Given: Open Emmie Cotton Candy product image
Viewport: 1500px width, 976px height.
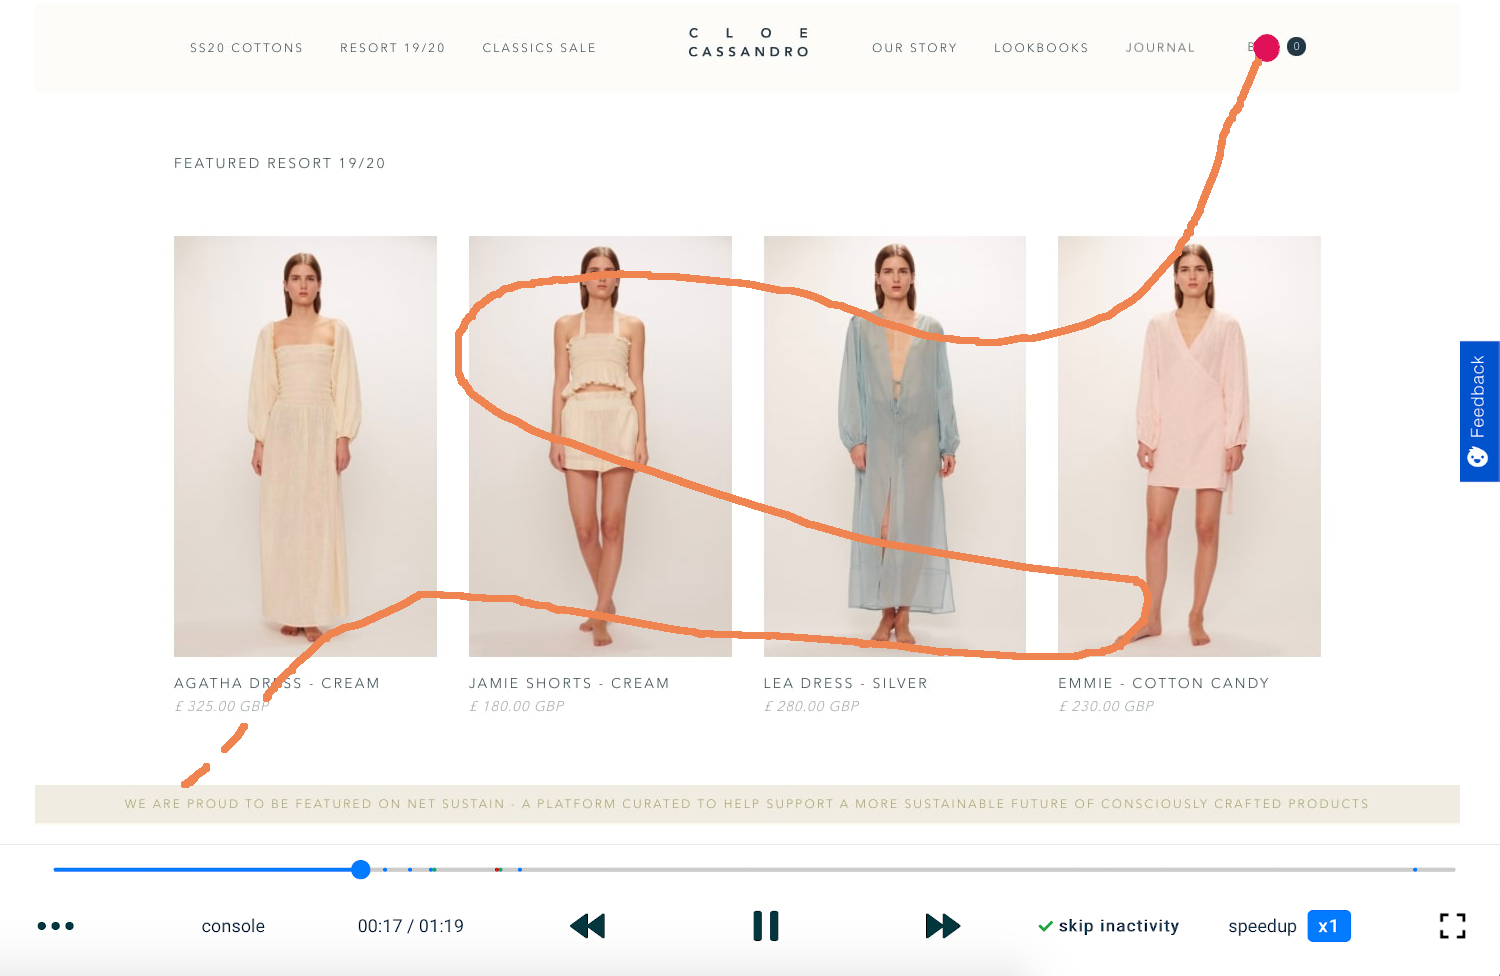Looking at the screenshot, I should pyautogui.click(x=1189, y=446).
